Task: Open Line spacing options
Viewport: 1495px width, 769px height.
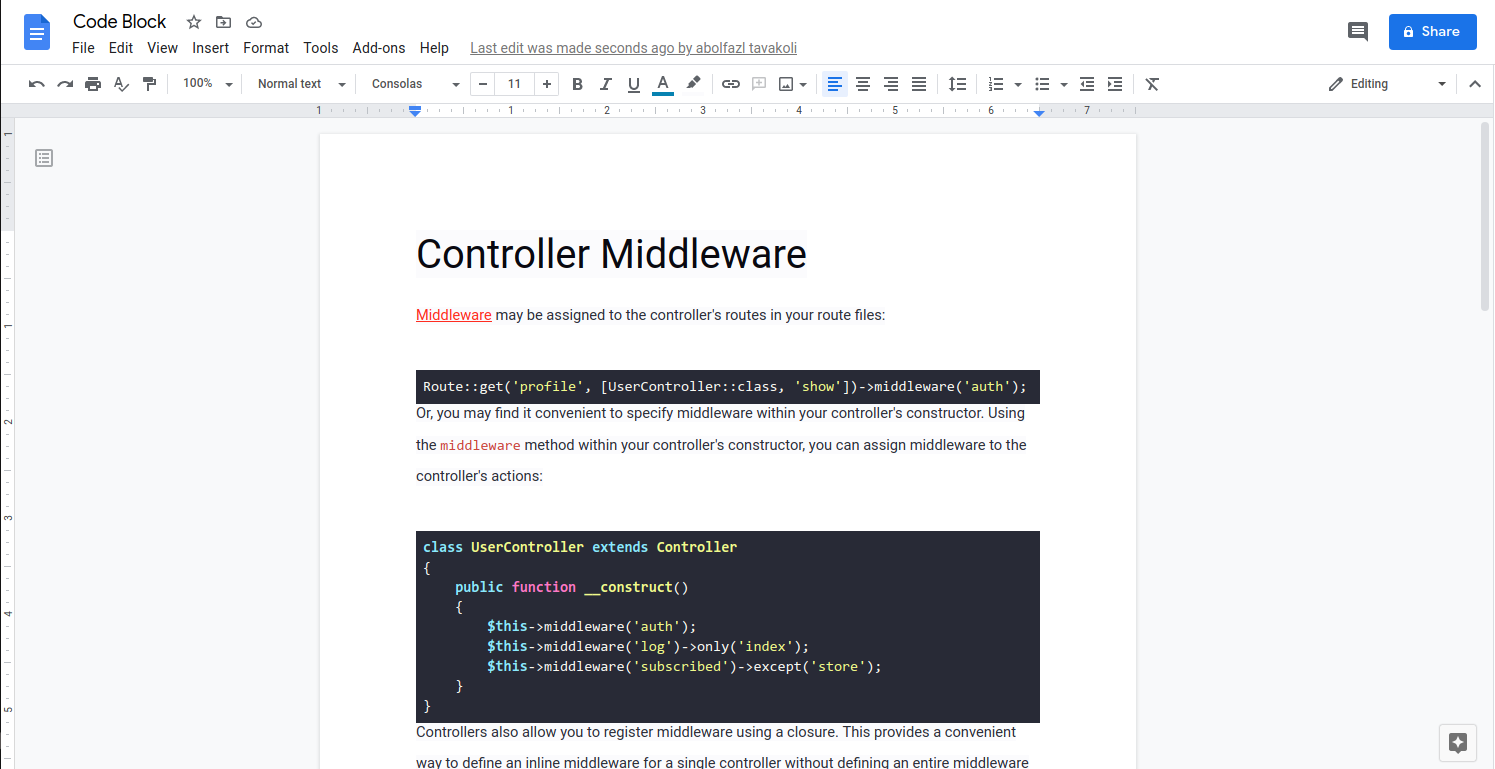Action: coord(957,84)
